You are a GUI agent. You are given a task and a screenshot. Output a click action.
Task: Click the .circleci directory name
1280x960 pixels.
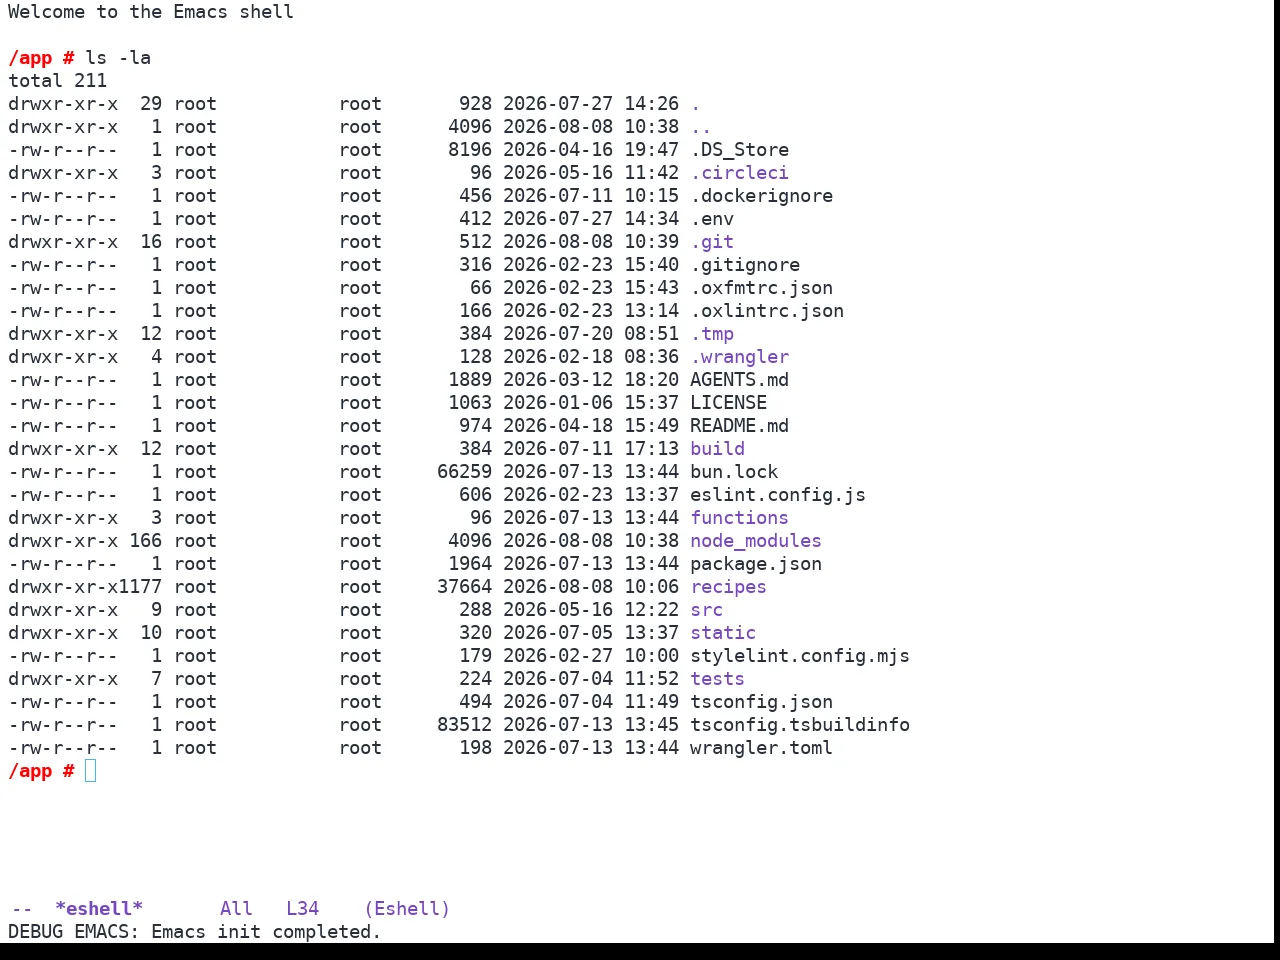click(x=739, y=173)
